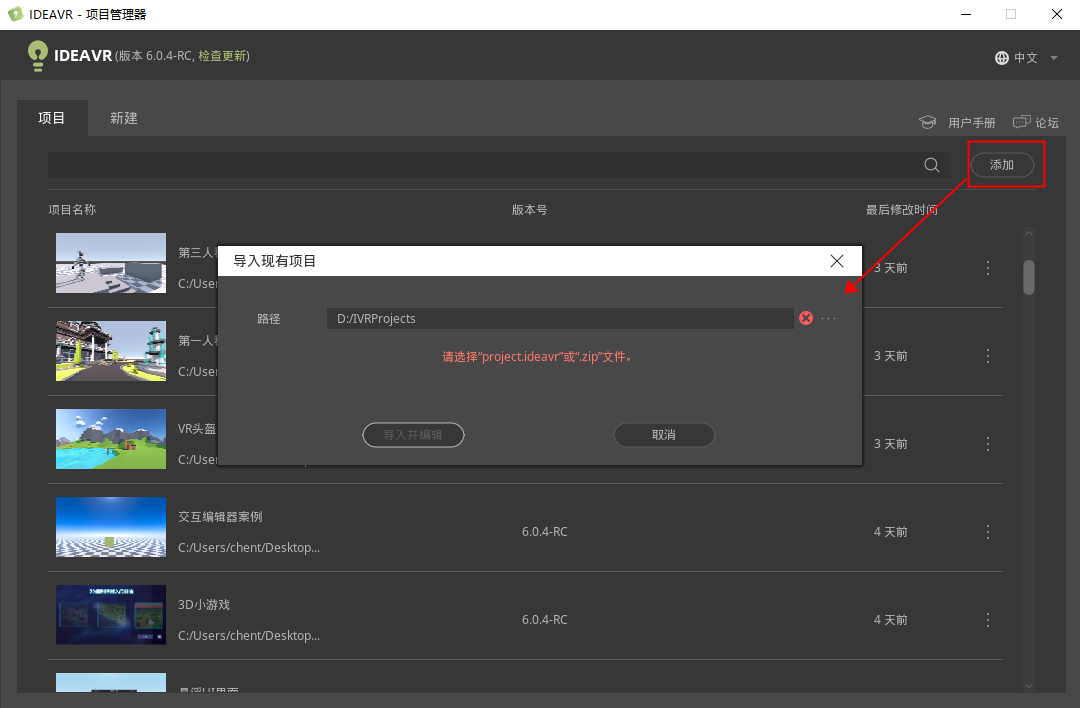Open the 论坛 forum link
This screenshot has height=708, width=1080.
point(1036,123)
